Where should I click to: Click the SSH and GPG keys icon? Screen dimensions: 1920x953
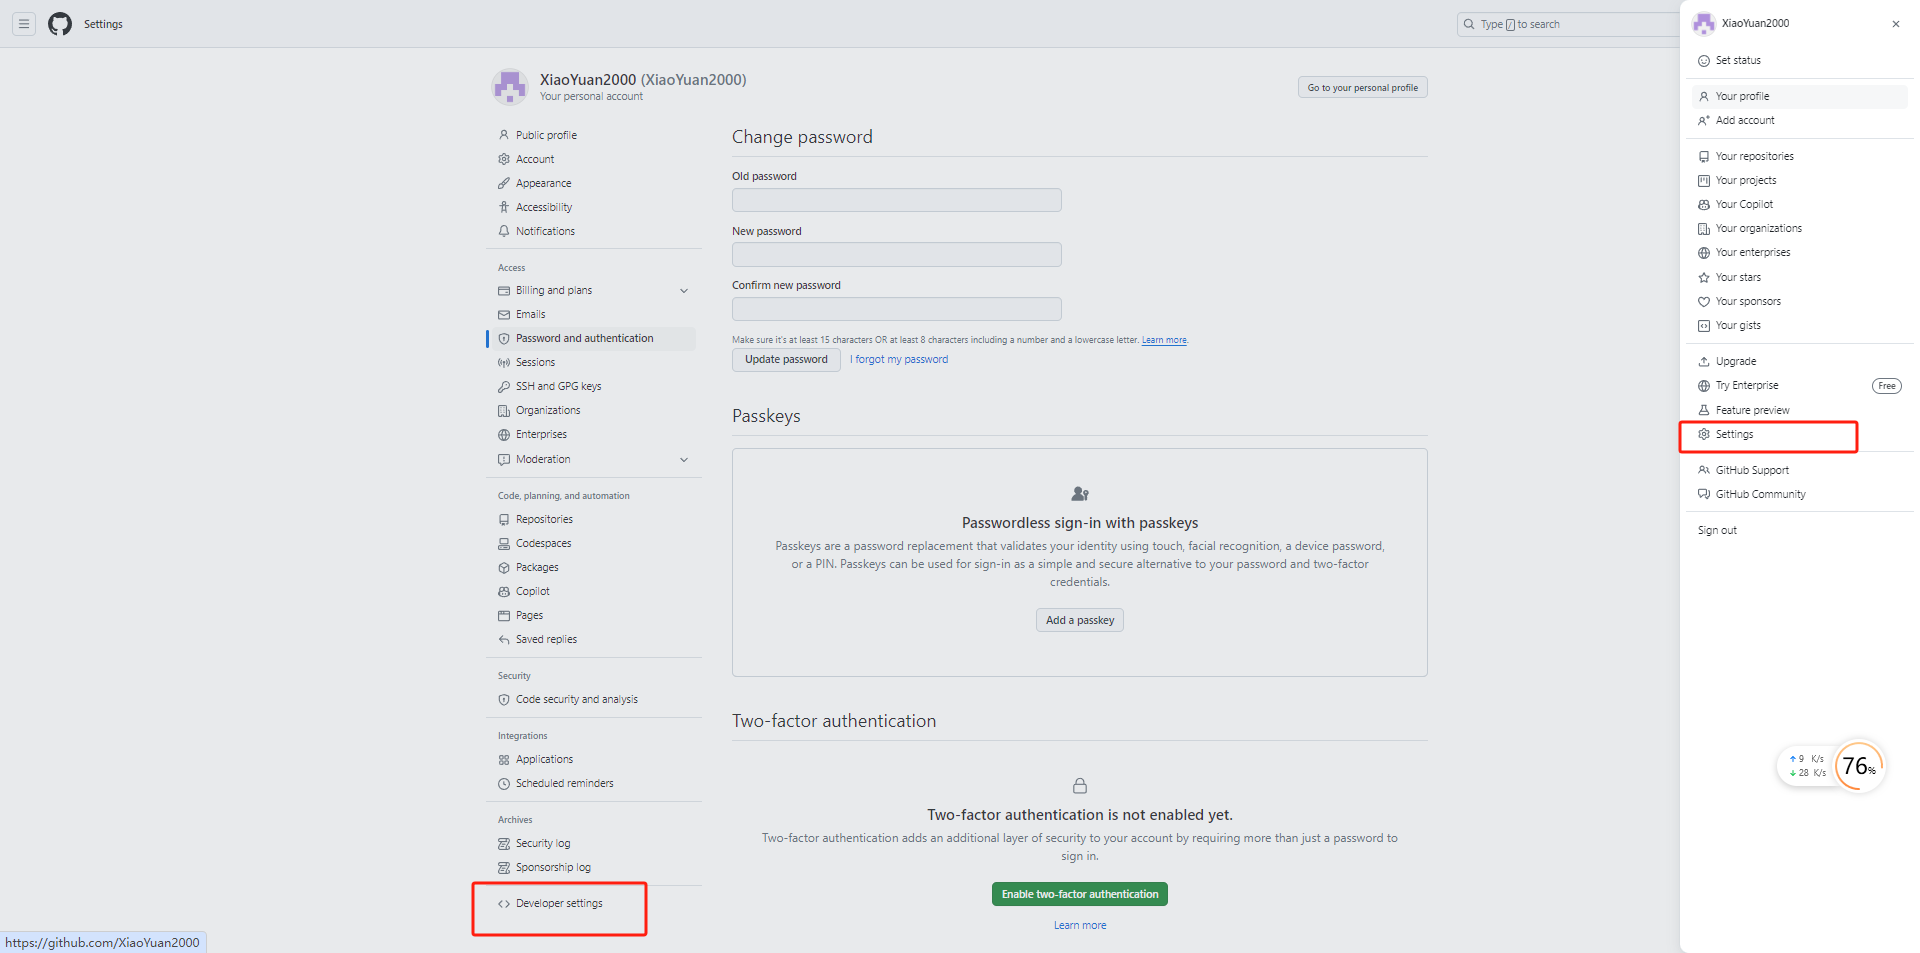tap(504, 386)
